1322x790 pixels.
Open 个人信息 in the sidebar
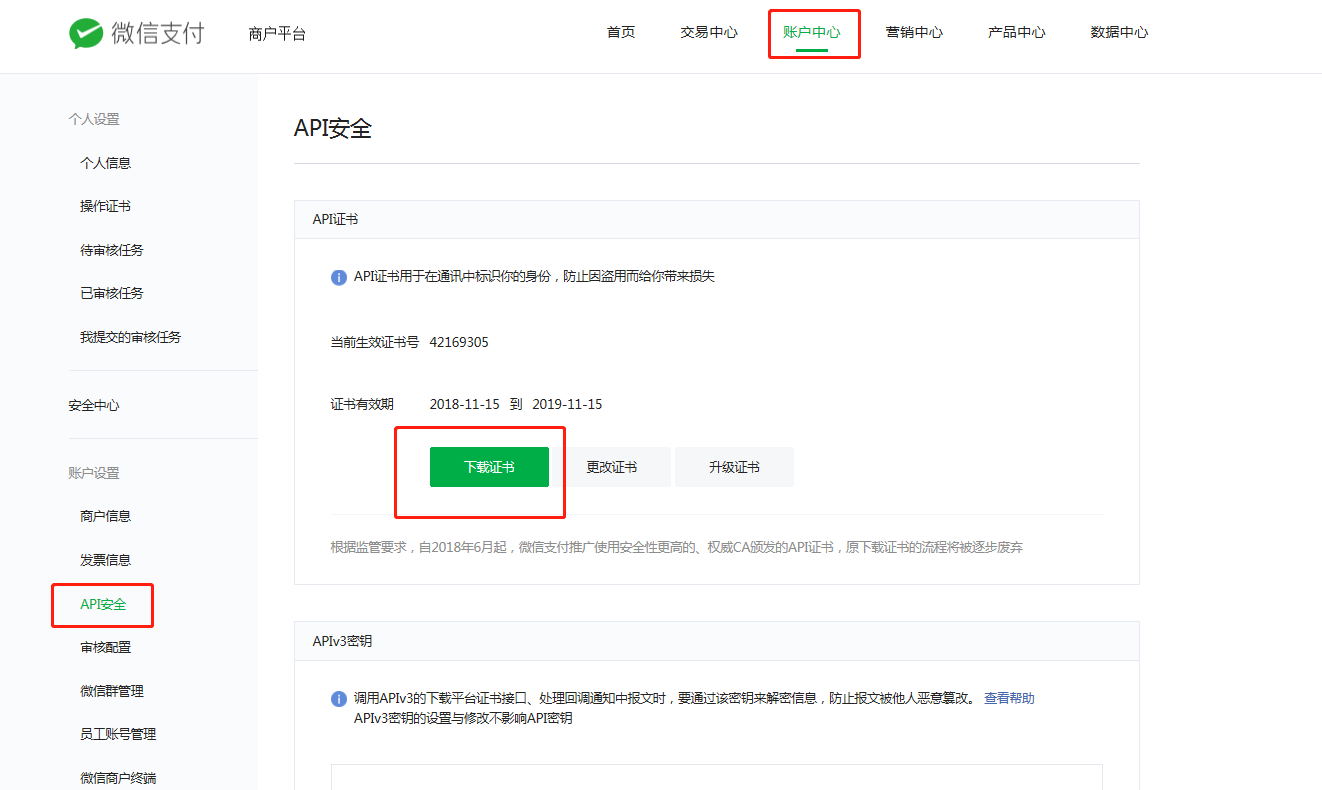click(x=106, y=163)
